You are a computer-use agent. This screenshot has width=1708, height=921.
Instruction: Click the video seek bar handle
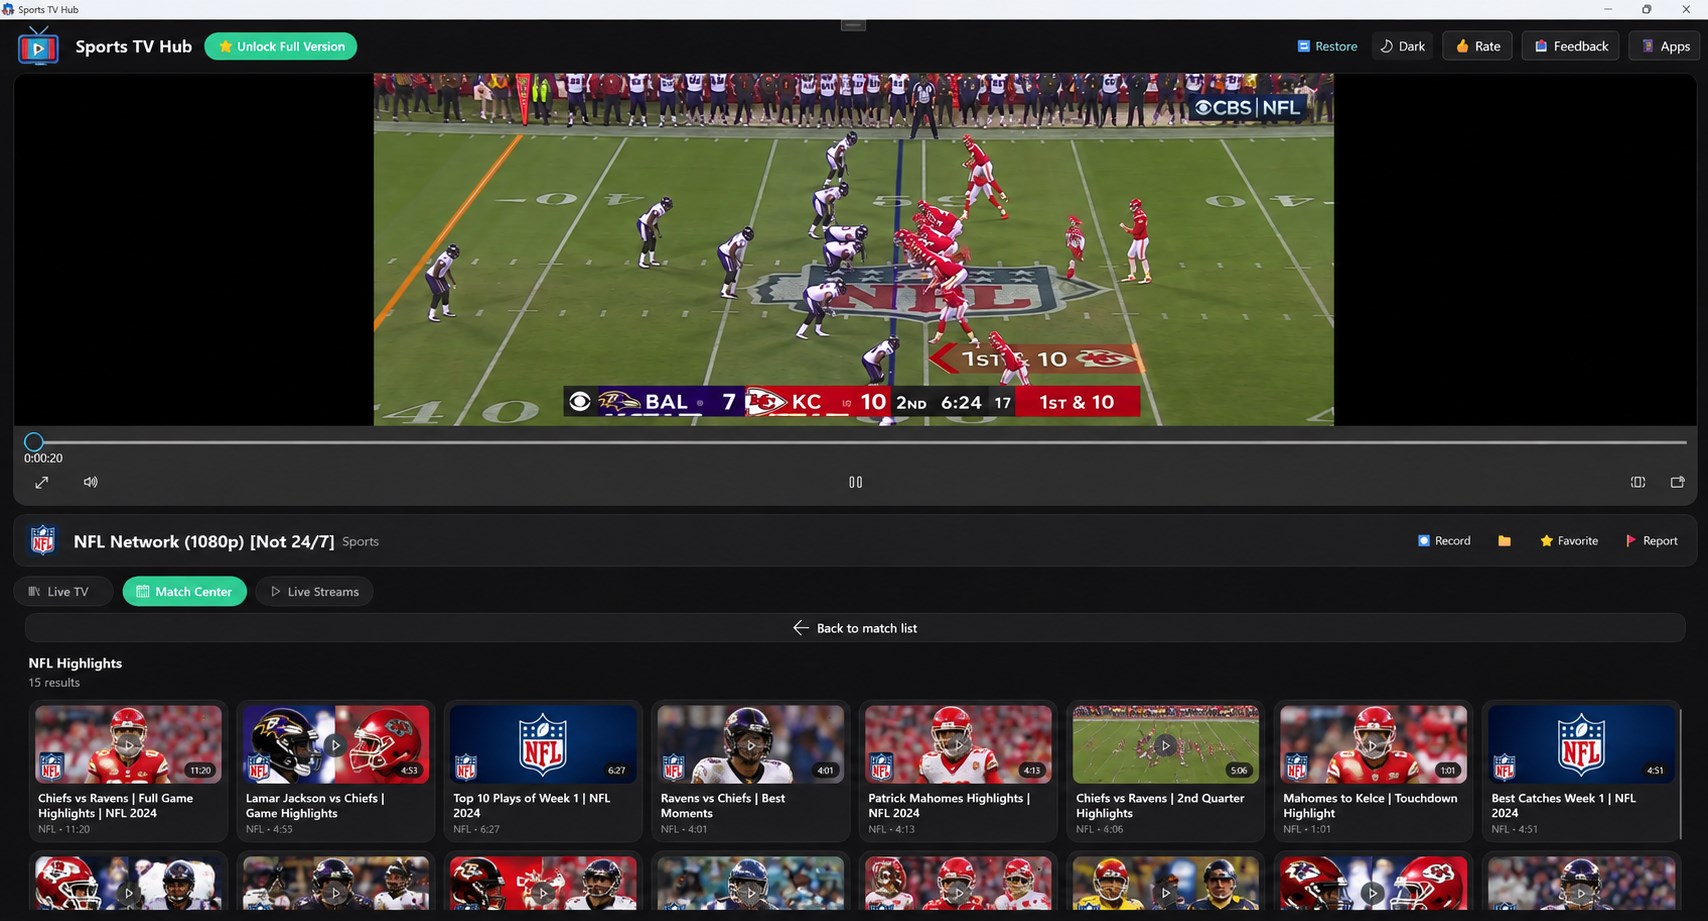34,441
